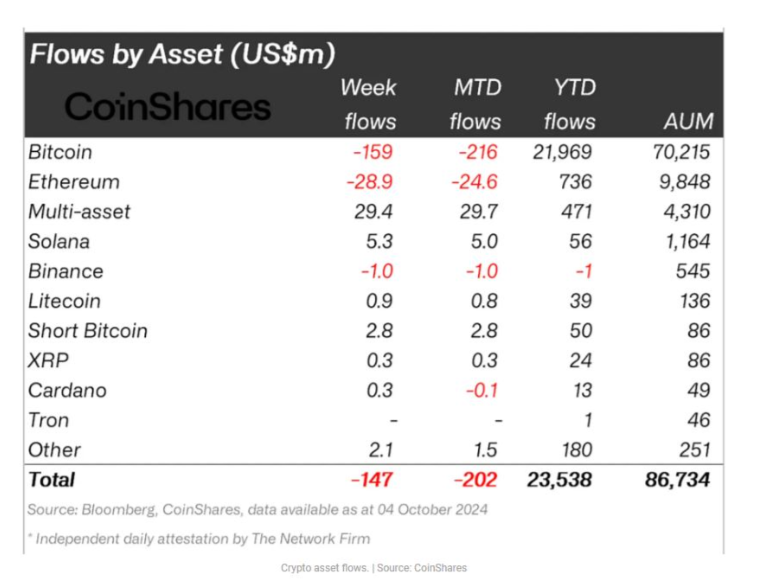Screen dimensions: 764x585
Task: Click the "Flows by Asset (US$m)" title
Action: [181, 54]
